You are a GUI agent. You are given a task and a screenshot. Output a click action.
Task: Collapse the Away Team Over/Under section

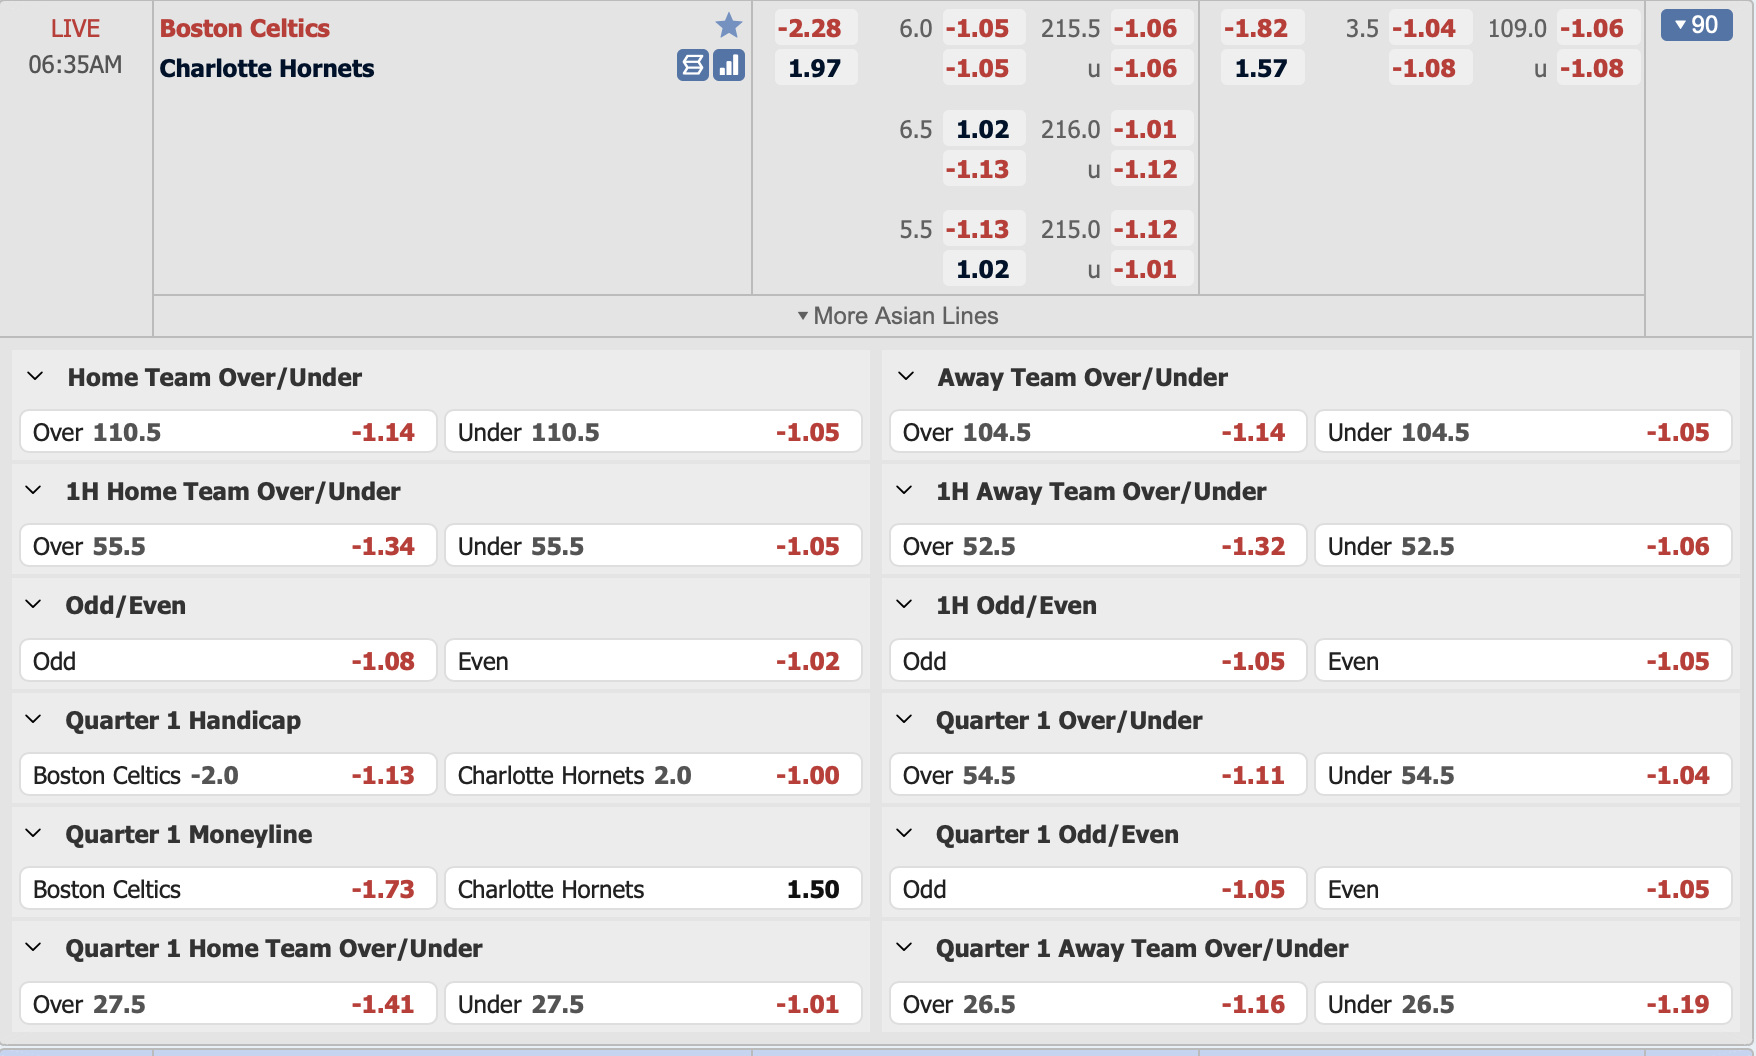(906, 377)
